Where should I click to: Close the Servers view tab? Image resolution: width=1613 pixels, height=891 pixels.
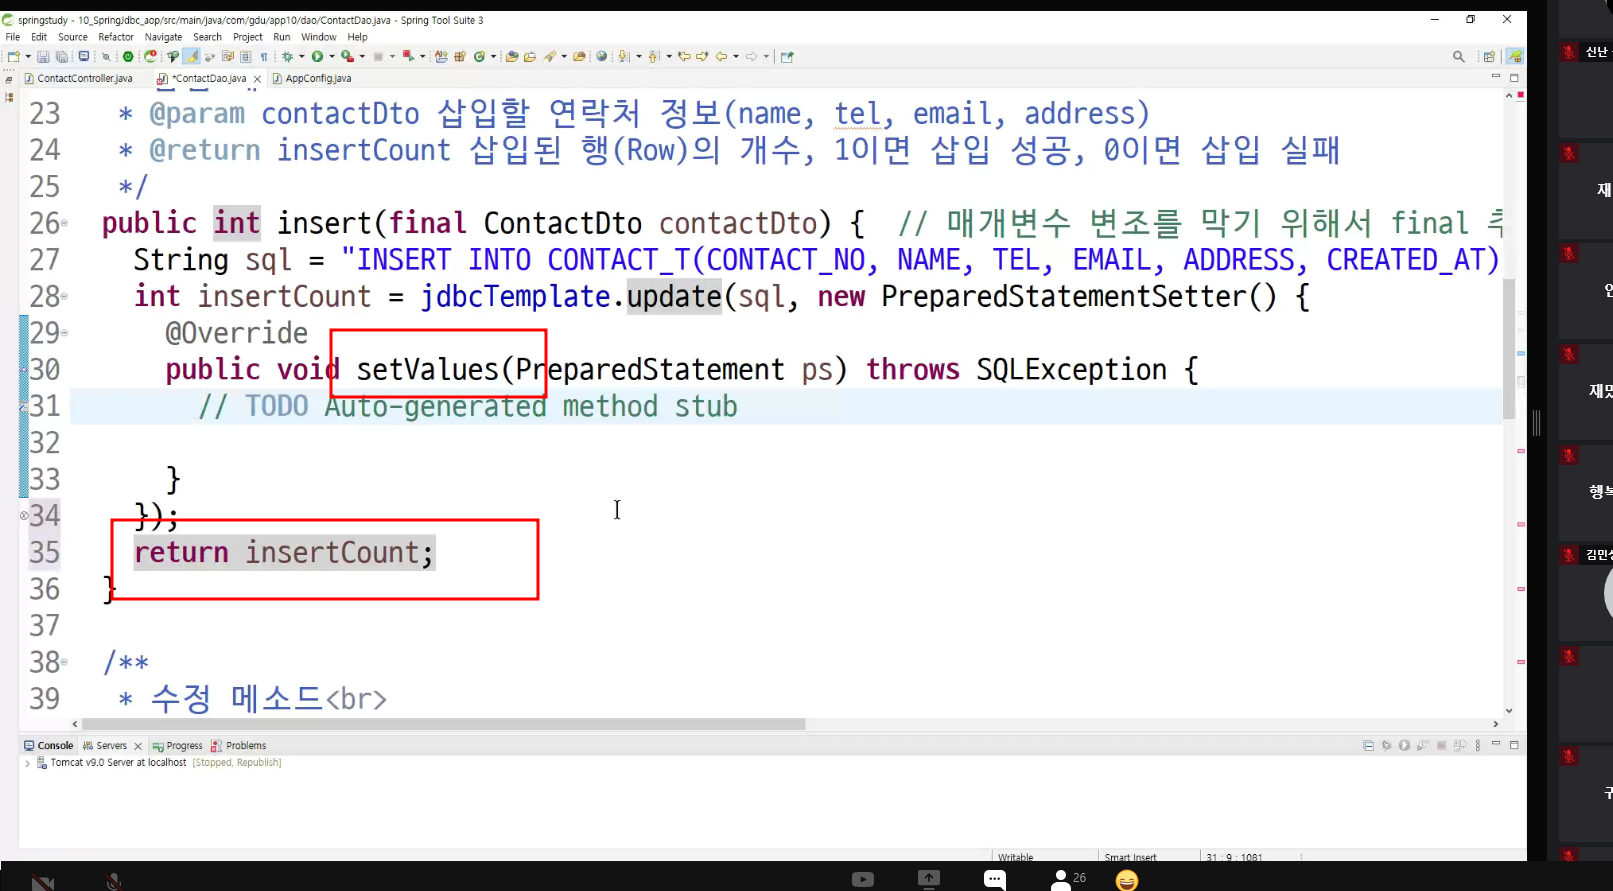point(138,746)
